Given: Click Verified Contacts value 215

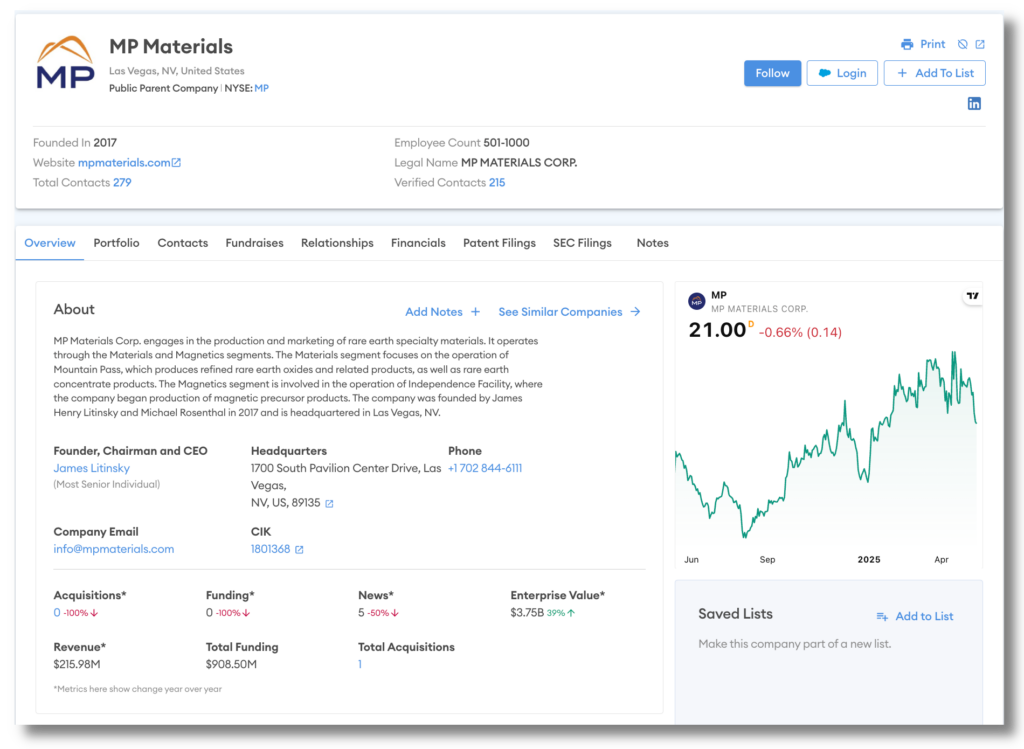Looking at the screenshot, I should point(497,183).
